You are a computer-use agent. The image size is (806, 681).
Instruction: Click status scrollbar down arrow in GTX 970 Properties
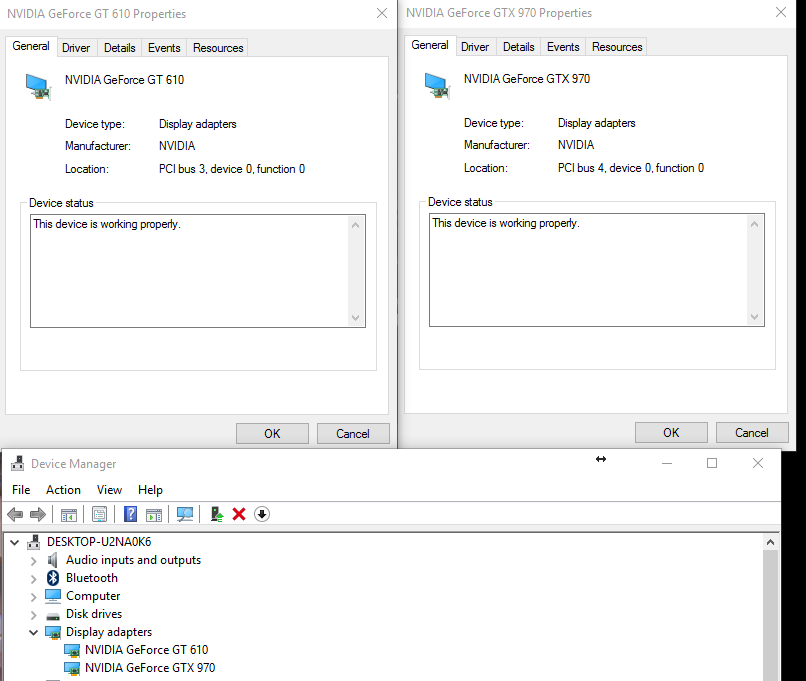click(x=754, y=317)
